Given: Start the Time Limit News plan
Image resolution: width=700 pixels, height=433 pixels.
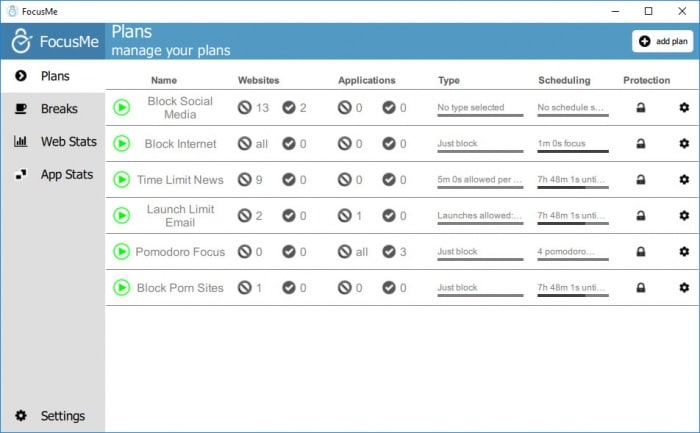Looking at the screenshot, I should pyautogui.click(x=121, y=179).
